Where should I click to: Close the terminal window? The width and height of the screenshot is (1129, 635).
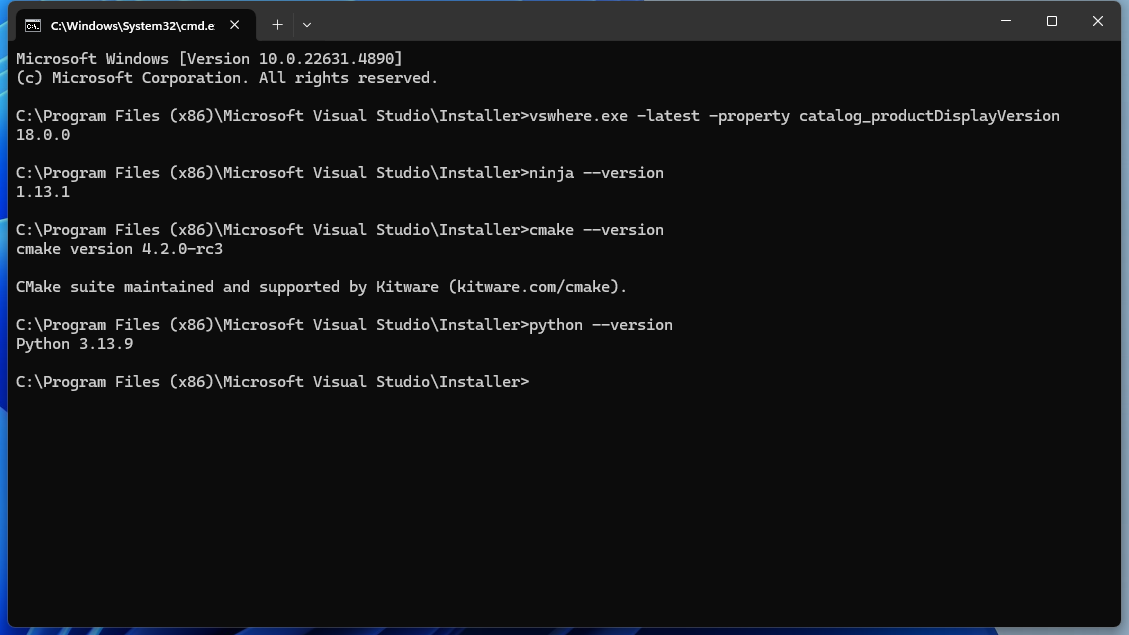click(1097, 21)
